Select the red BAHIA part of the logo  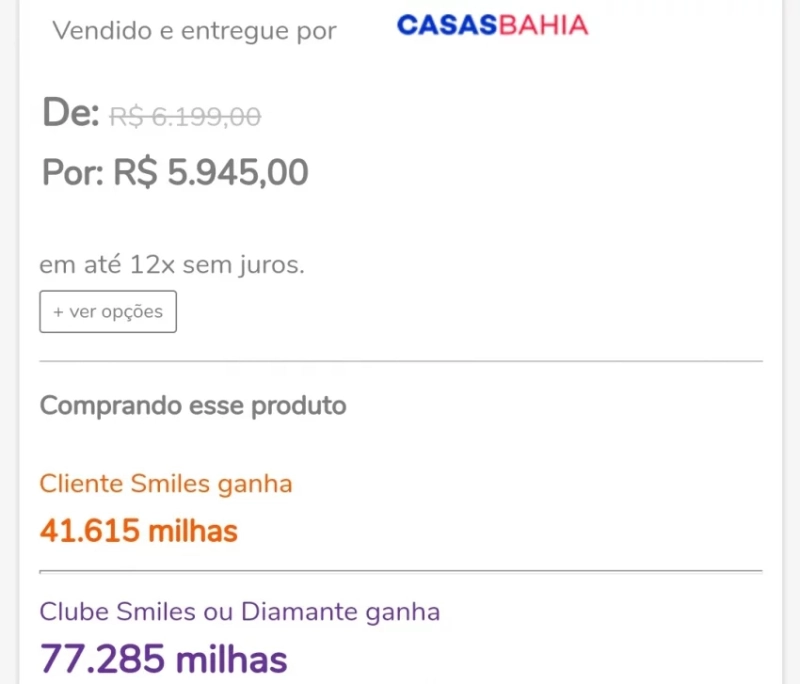point(541,27)
